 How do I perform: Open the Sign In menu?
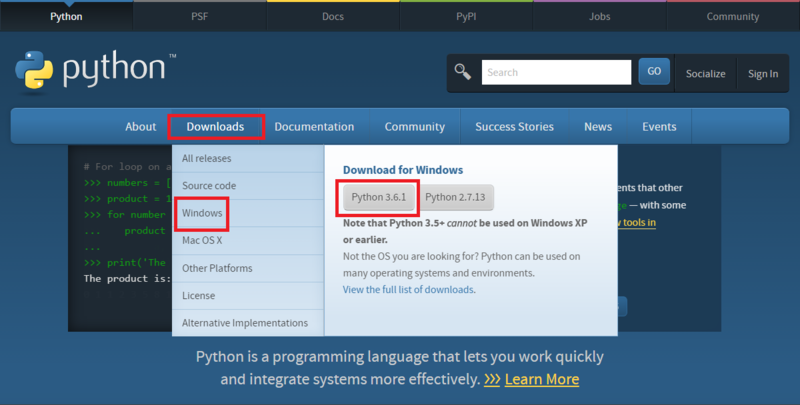tap(763, 74)
